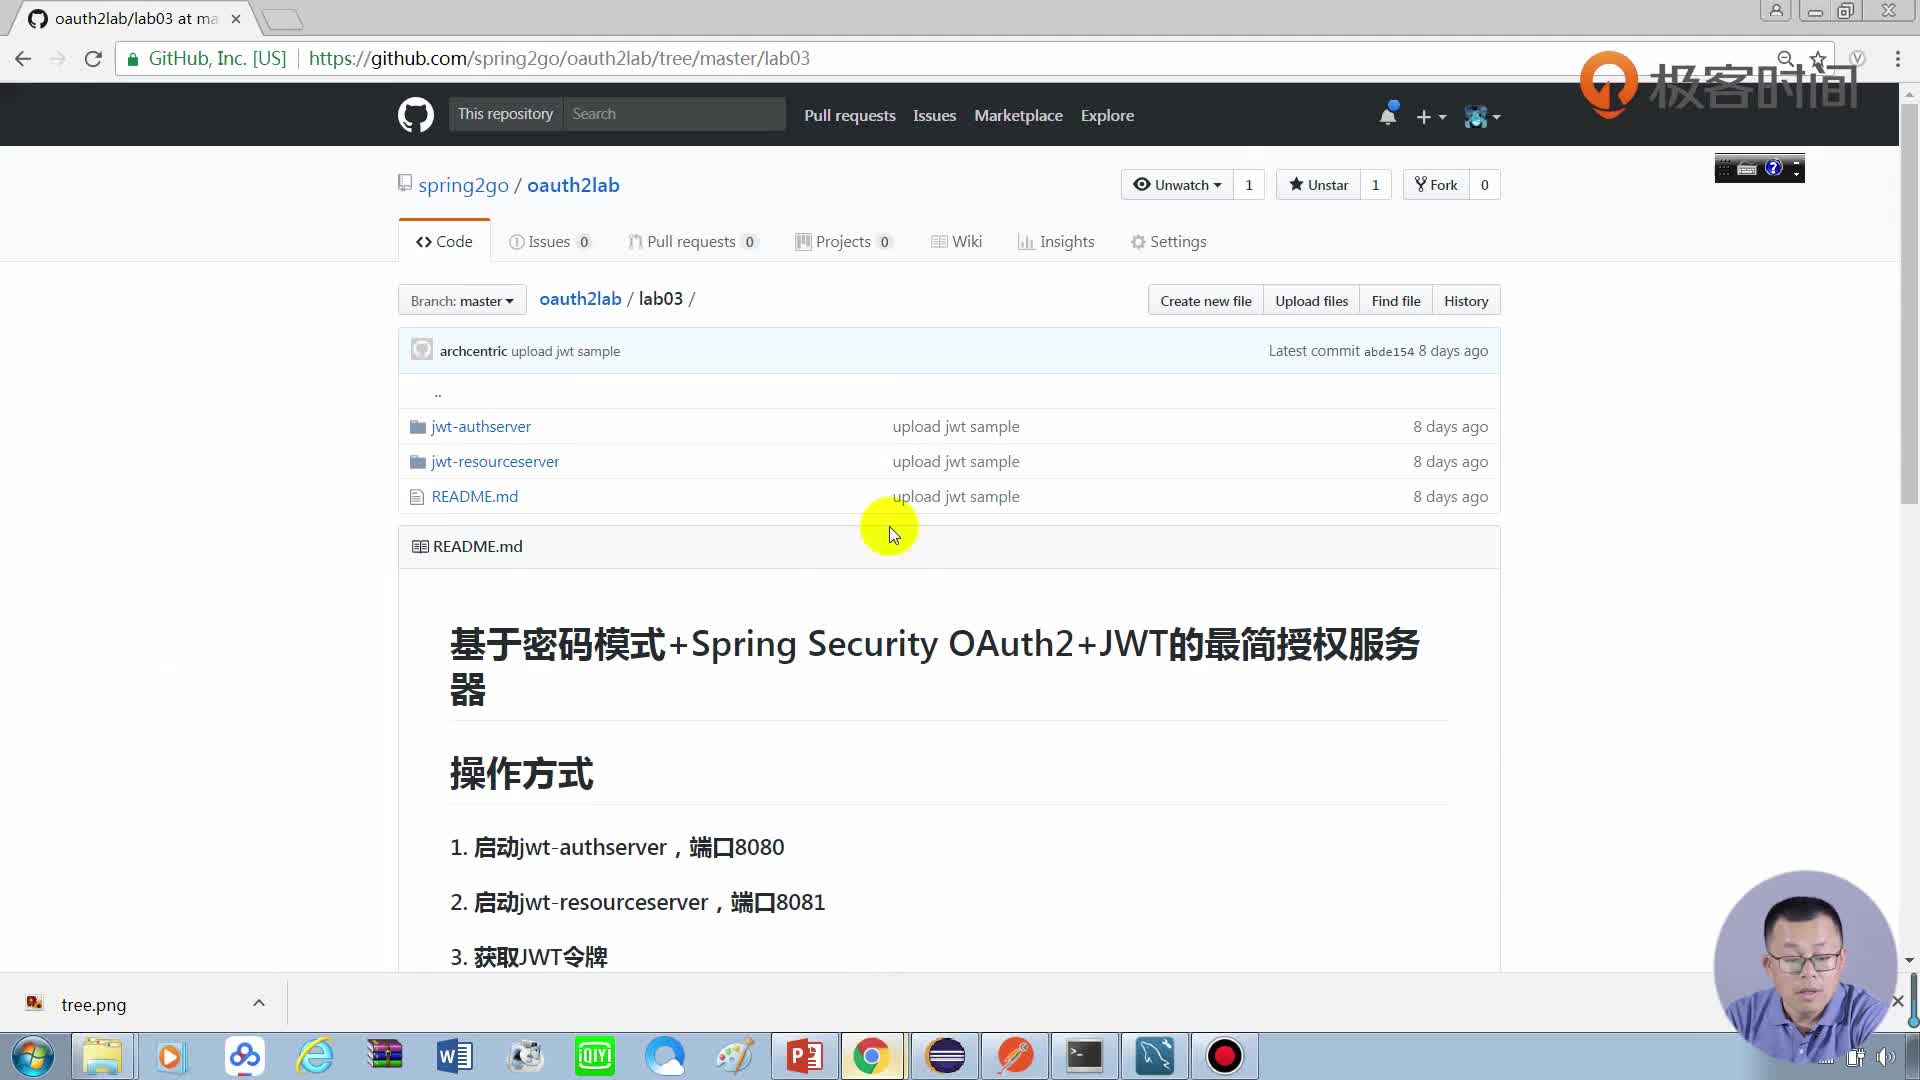Expand the Branch: master selector
The image size is (1920, 1080).
pyautogui.click(x=461, y=301)
